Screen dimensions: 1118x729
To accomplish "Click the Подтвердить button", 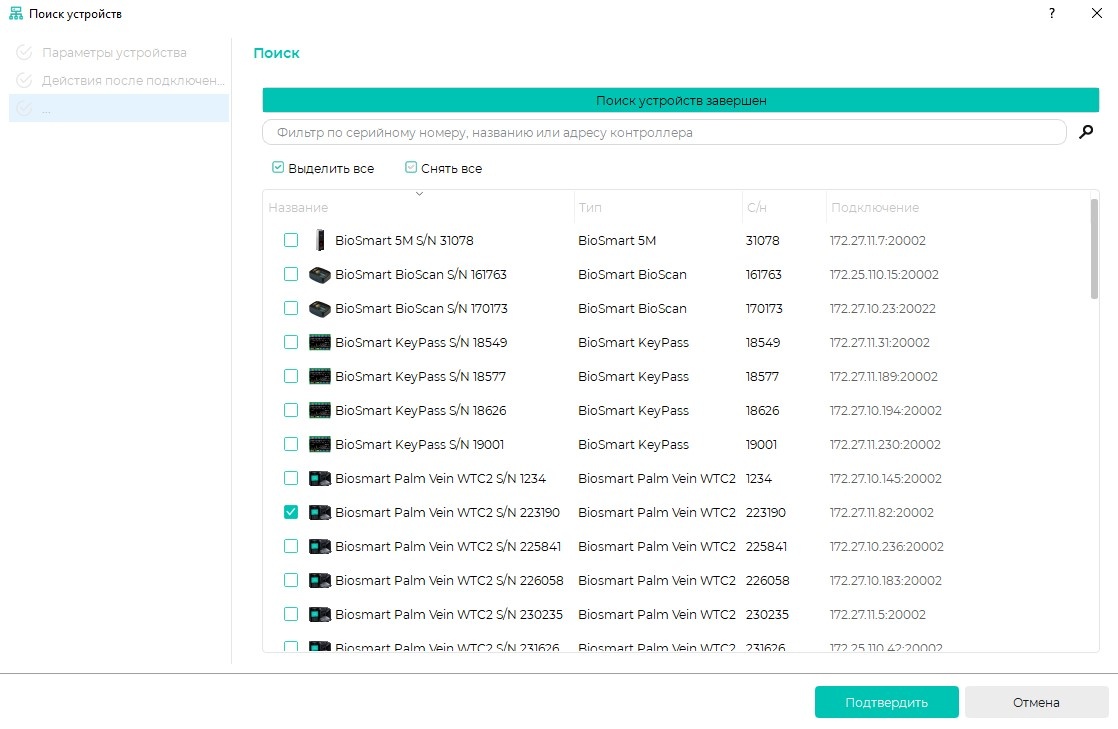I will click(x=886, y=703).
